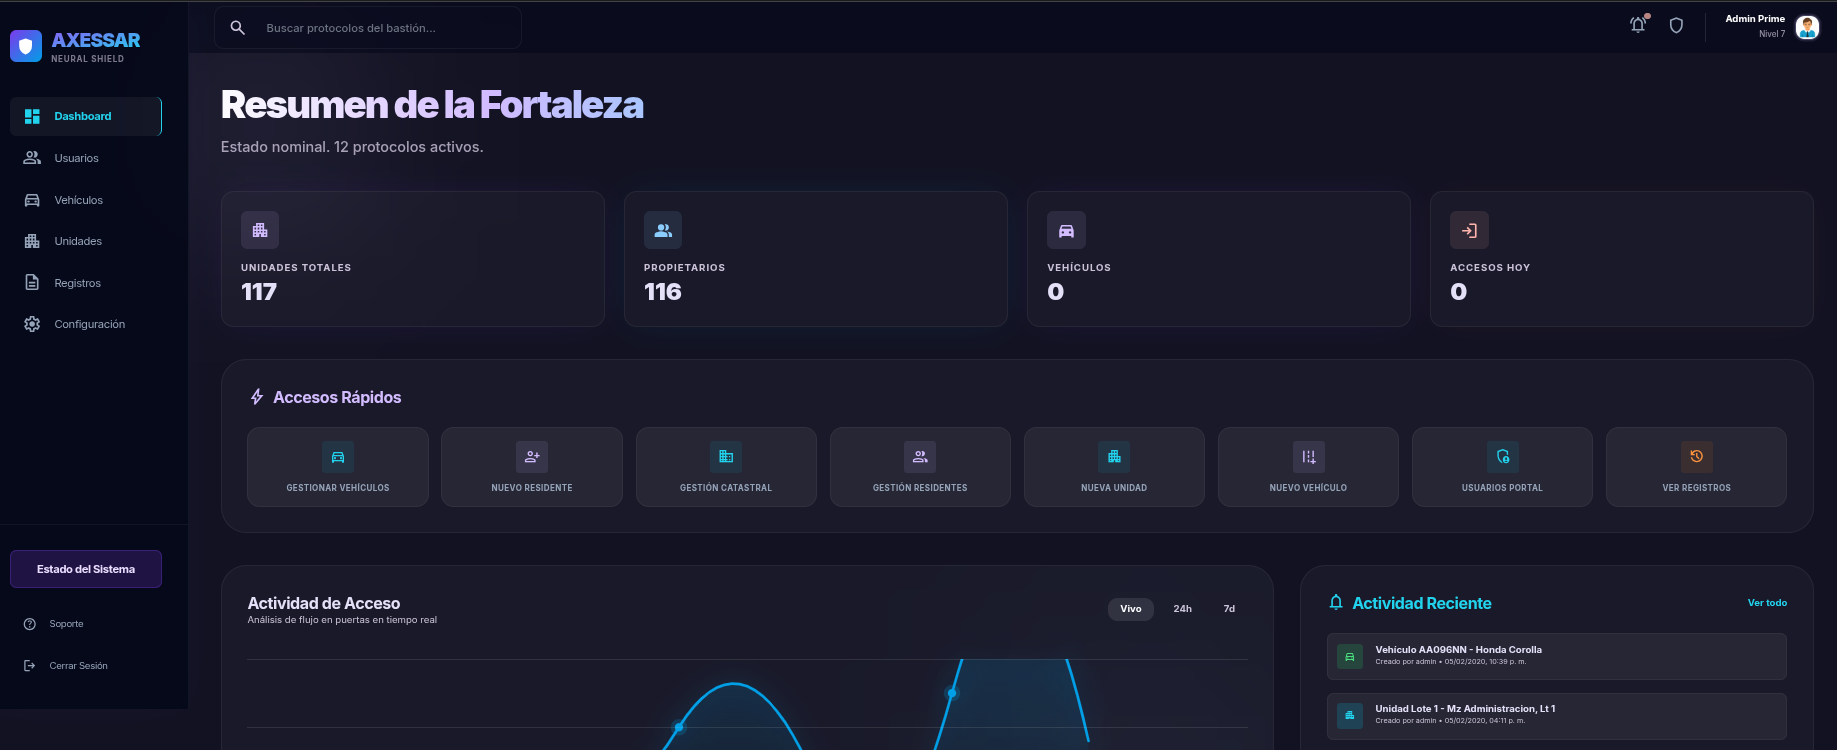Open Configuración from the sidebar
The image size is (1837, 750).
pyautogui.click(x=89, y=324)
